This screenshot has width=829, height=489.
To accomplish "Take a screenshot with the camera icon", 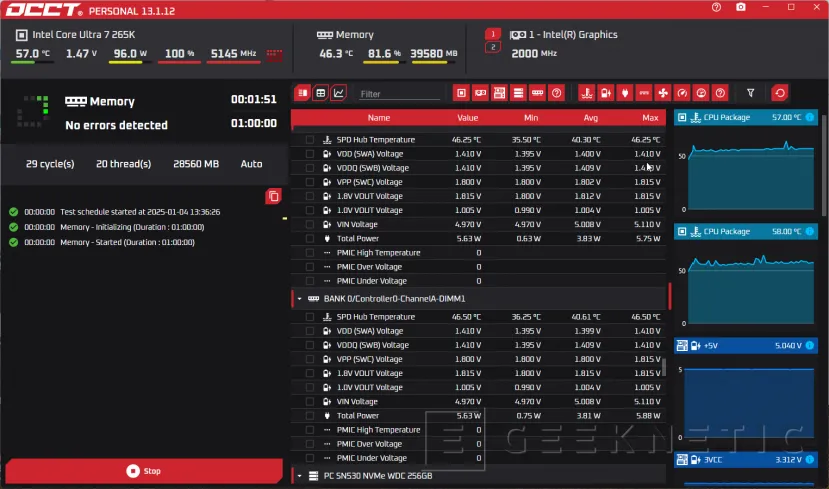I will (x=741, y=7).
